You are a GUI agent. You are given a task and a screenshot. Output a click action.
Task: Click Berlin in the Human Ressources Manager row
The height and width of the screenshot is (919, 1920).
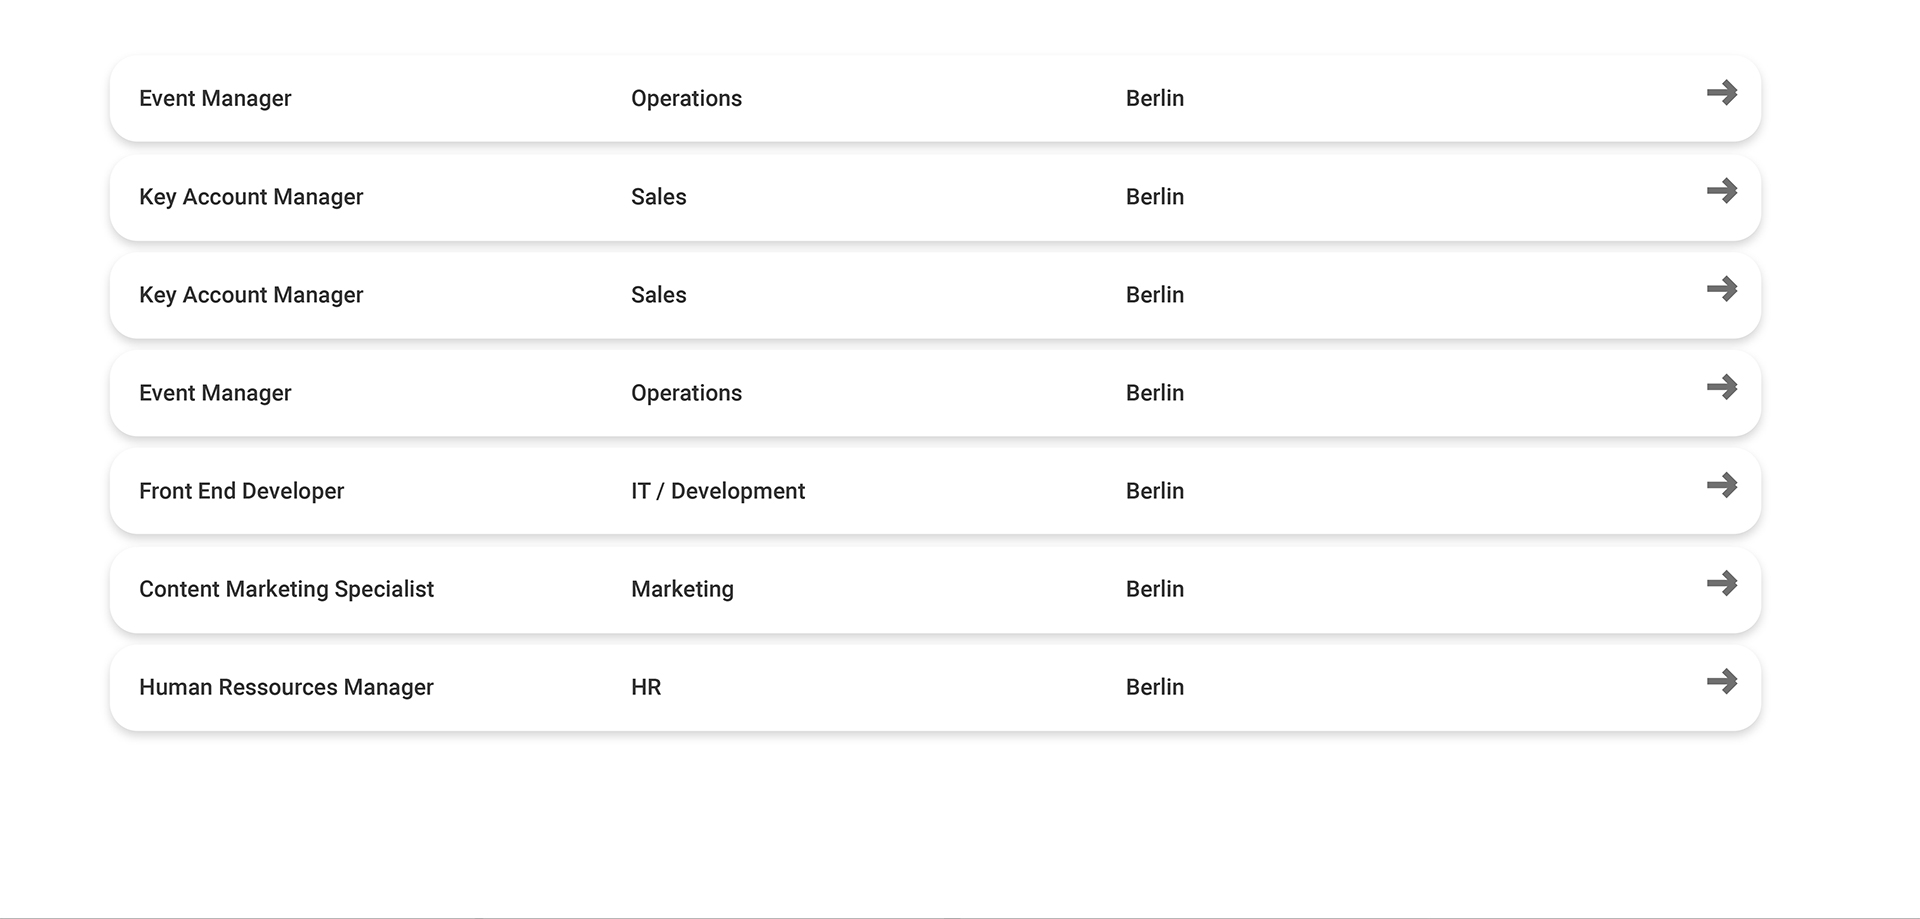pos(1155,687)
